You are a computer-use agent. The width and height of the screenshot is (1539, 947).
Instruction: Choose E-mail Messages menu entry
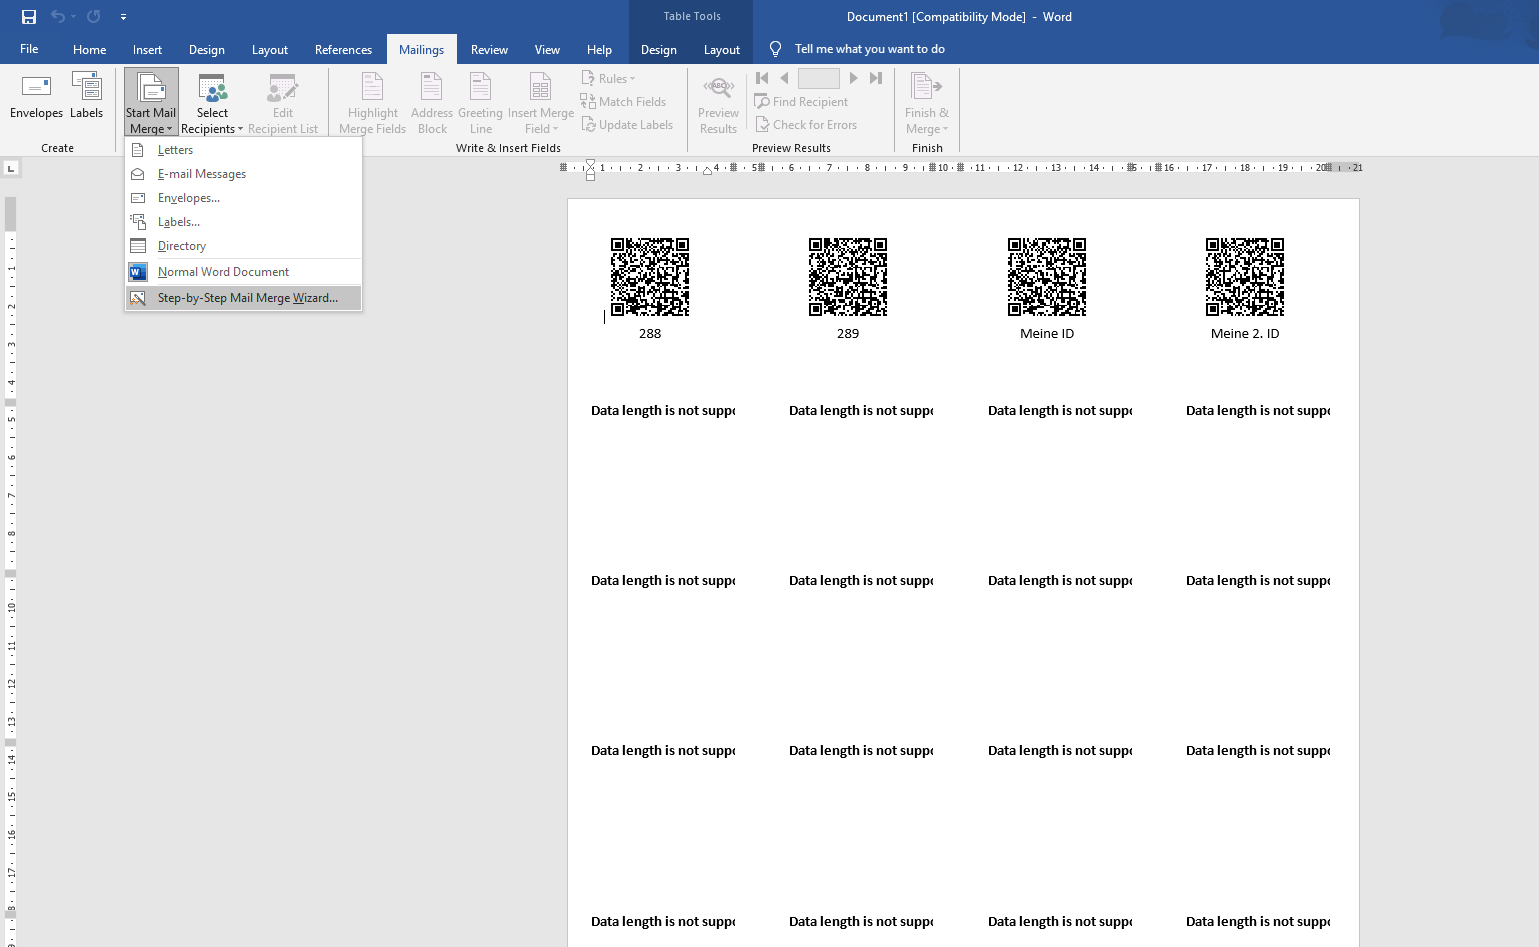243,174
